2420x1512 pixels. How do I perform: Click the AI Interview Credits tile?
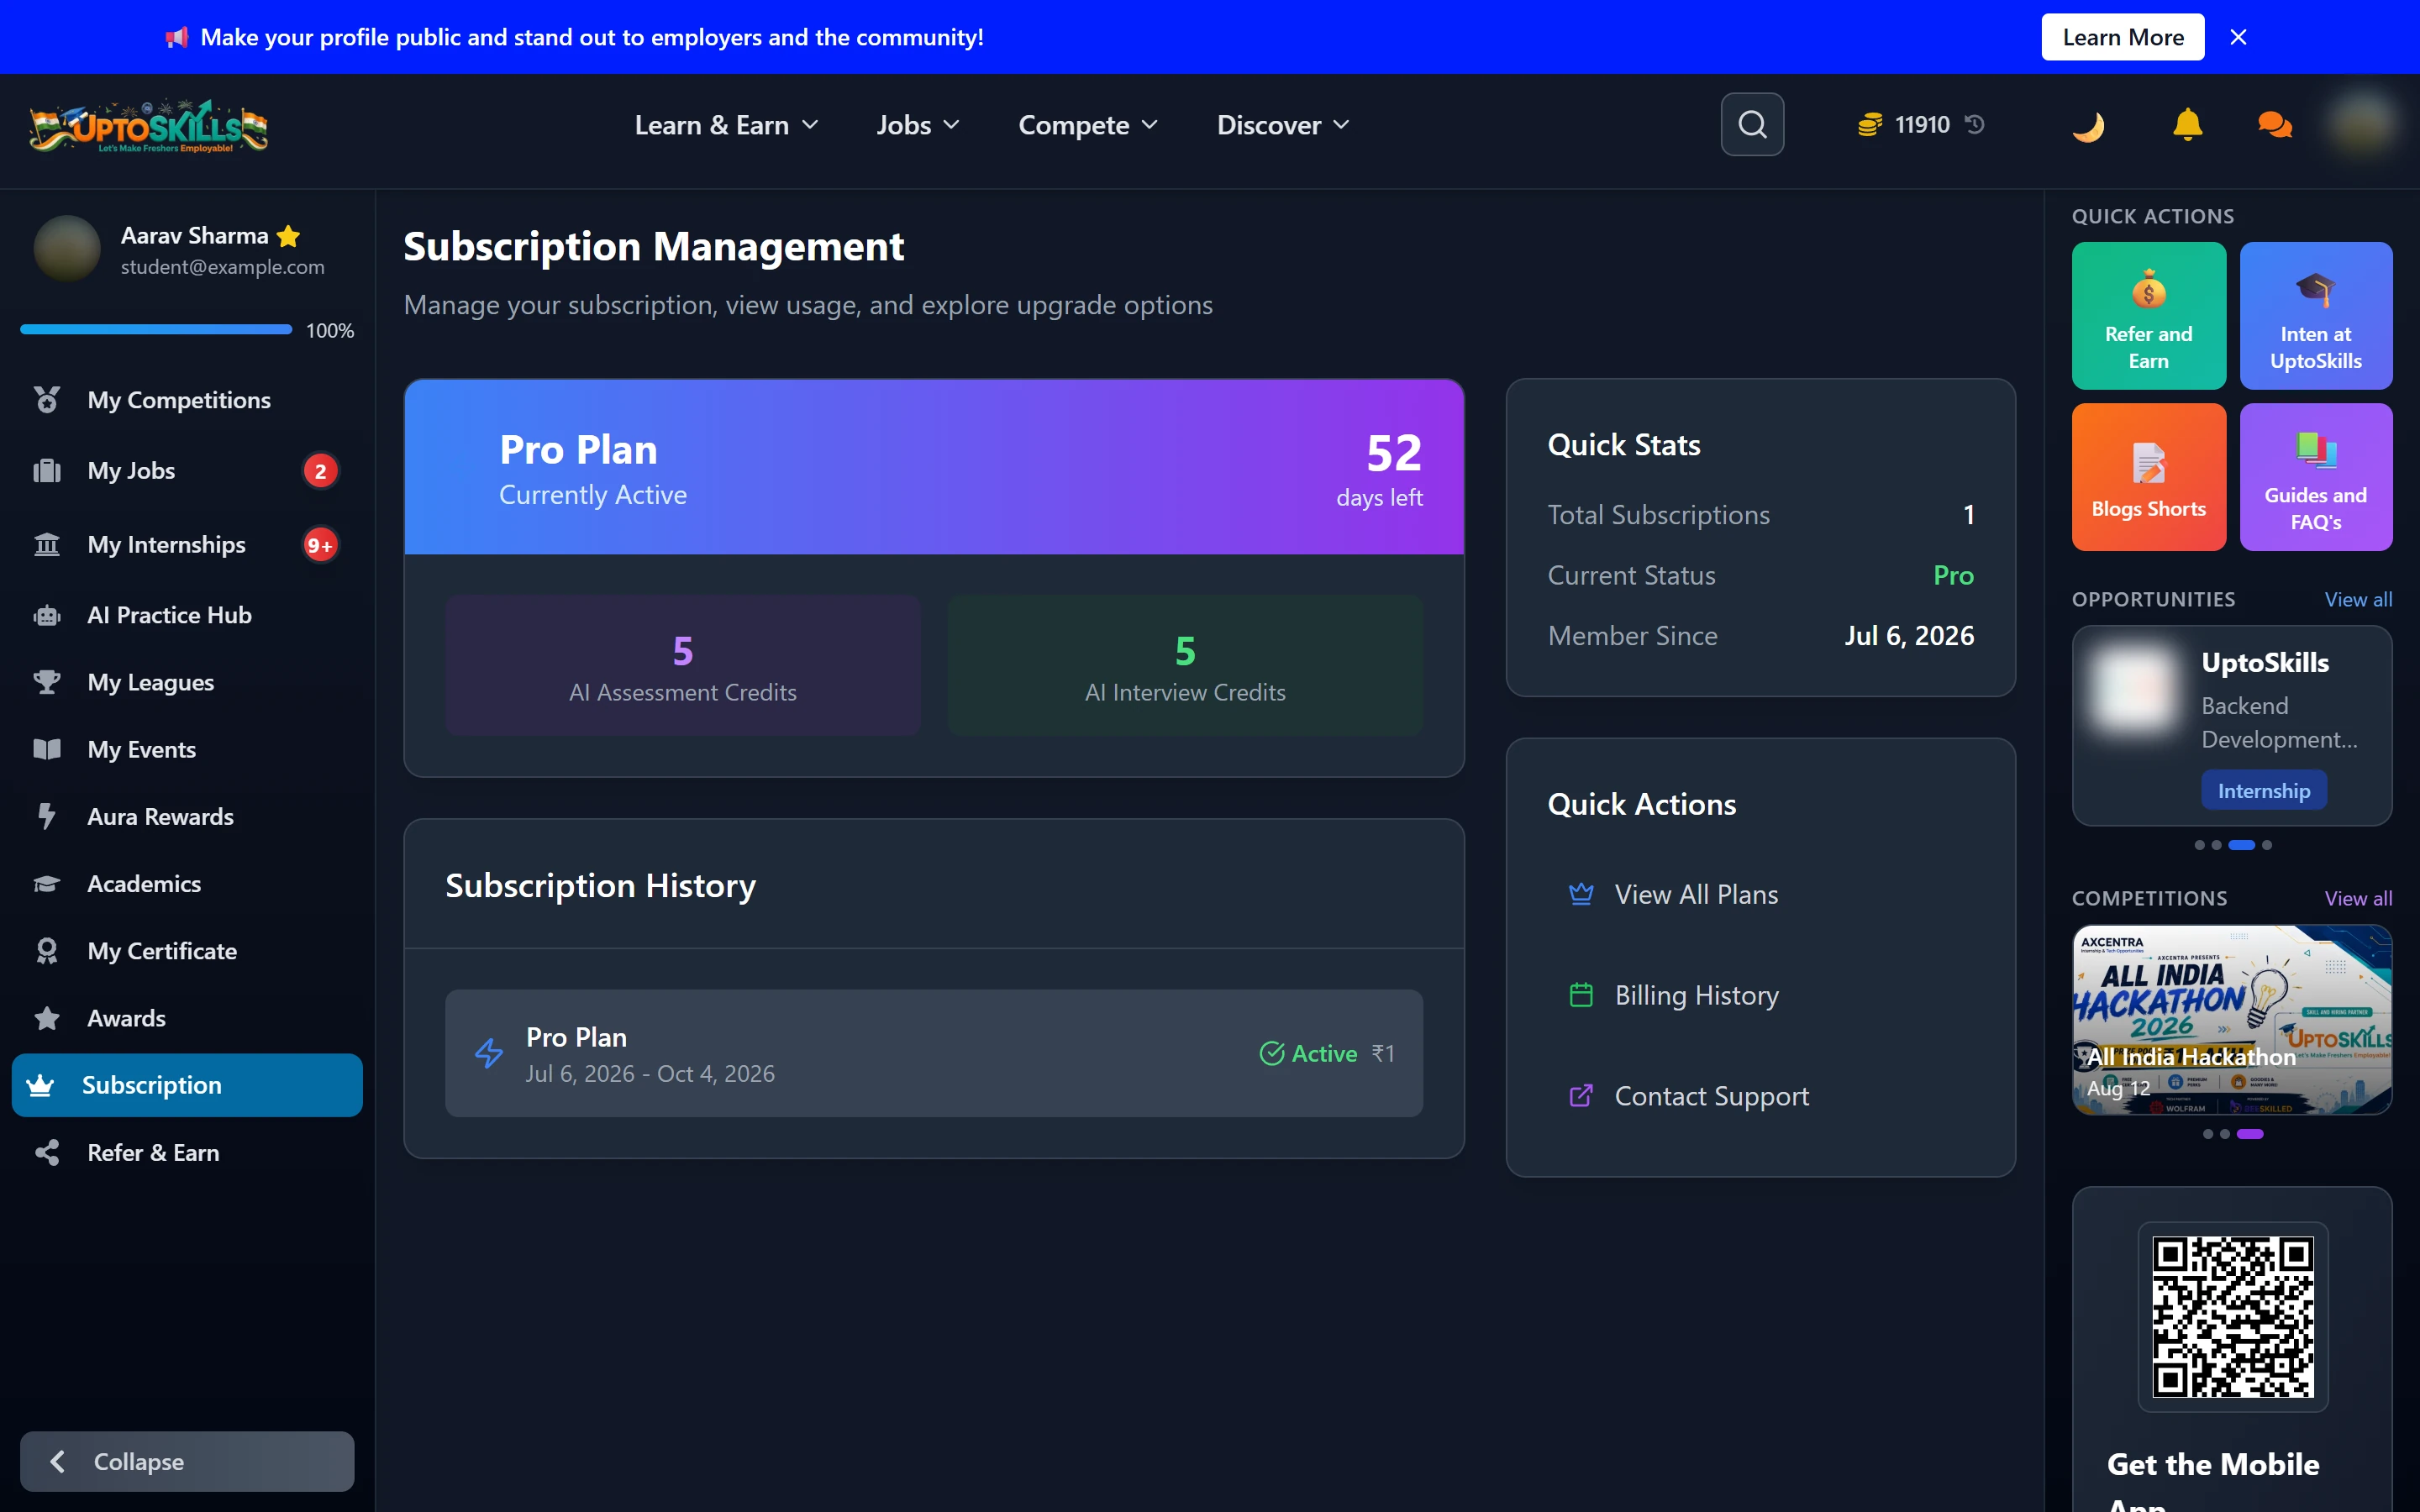pyautogui.click(x=1184, y=665)
